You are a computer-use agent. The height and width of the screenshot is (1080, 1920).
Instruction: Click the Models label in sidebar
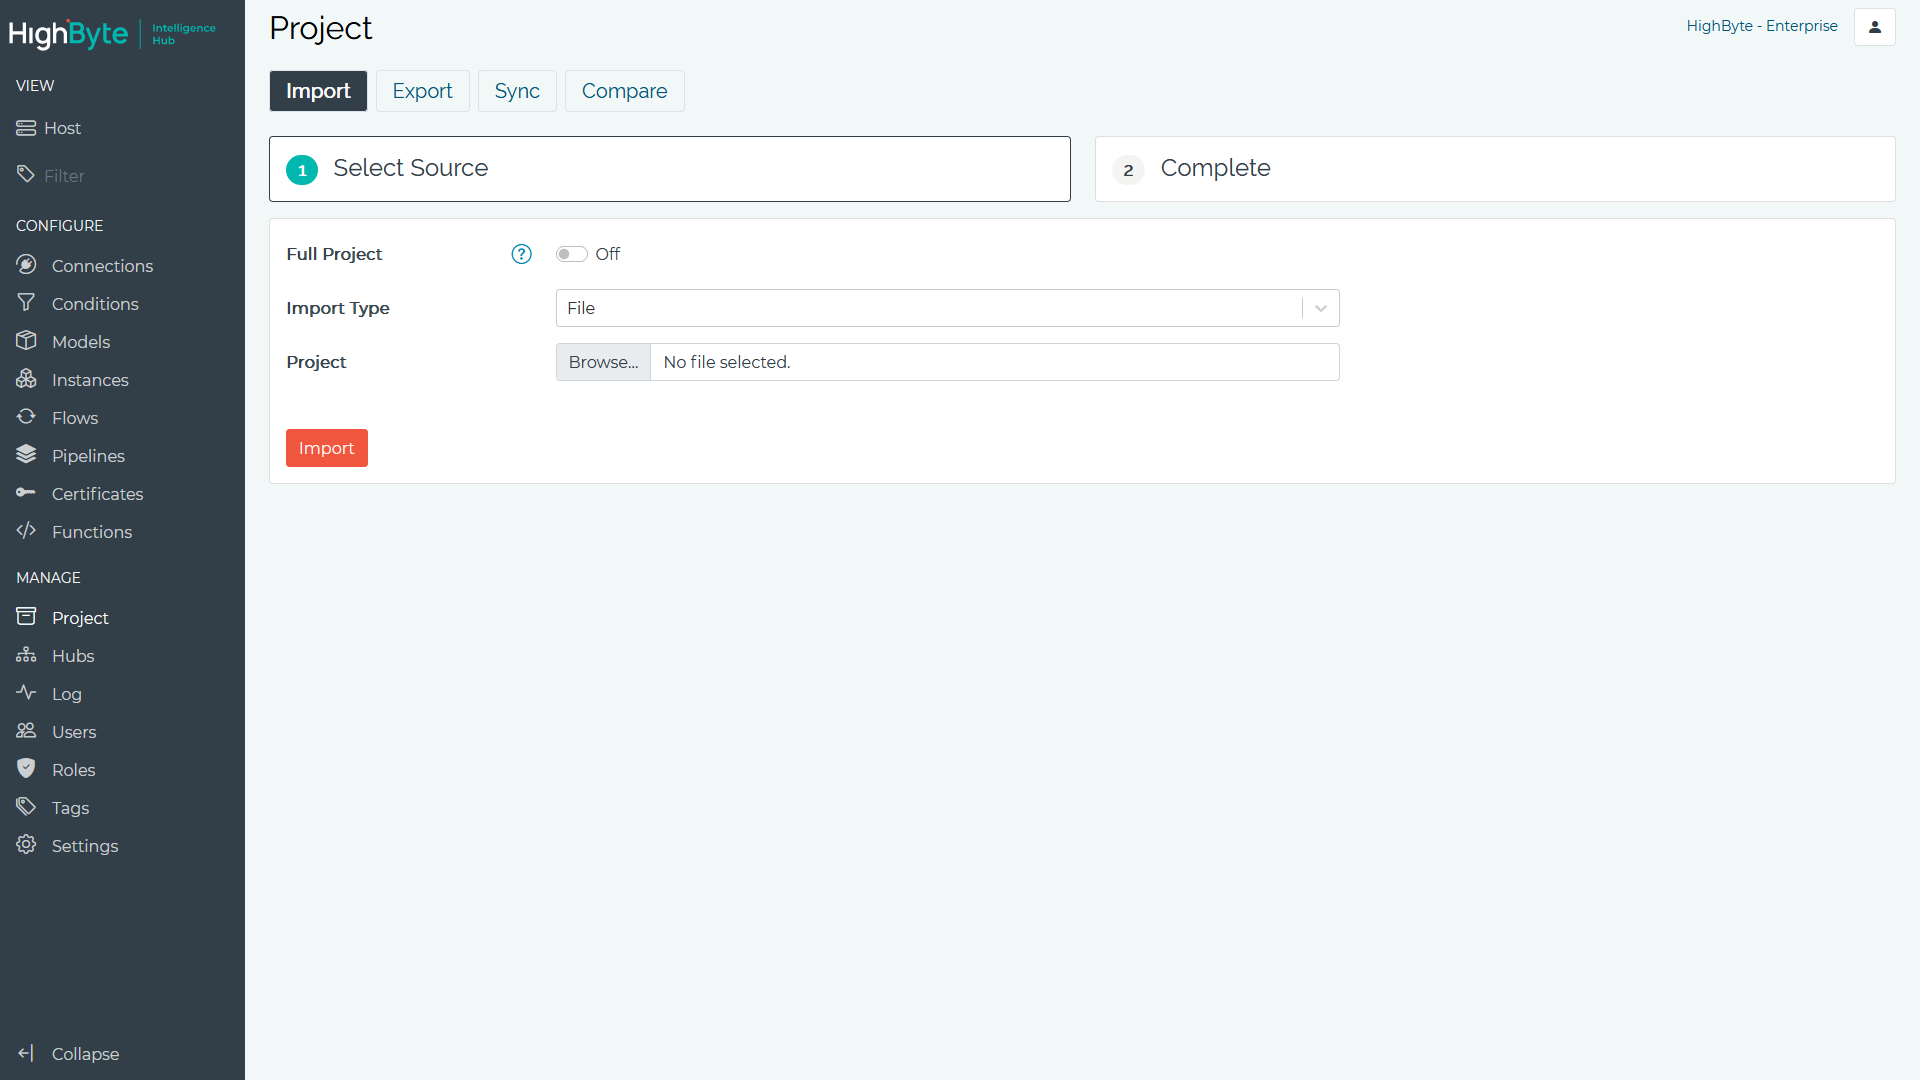coord(81,342)
